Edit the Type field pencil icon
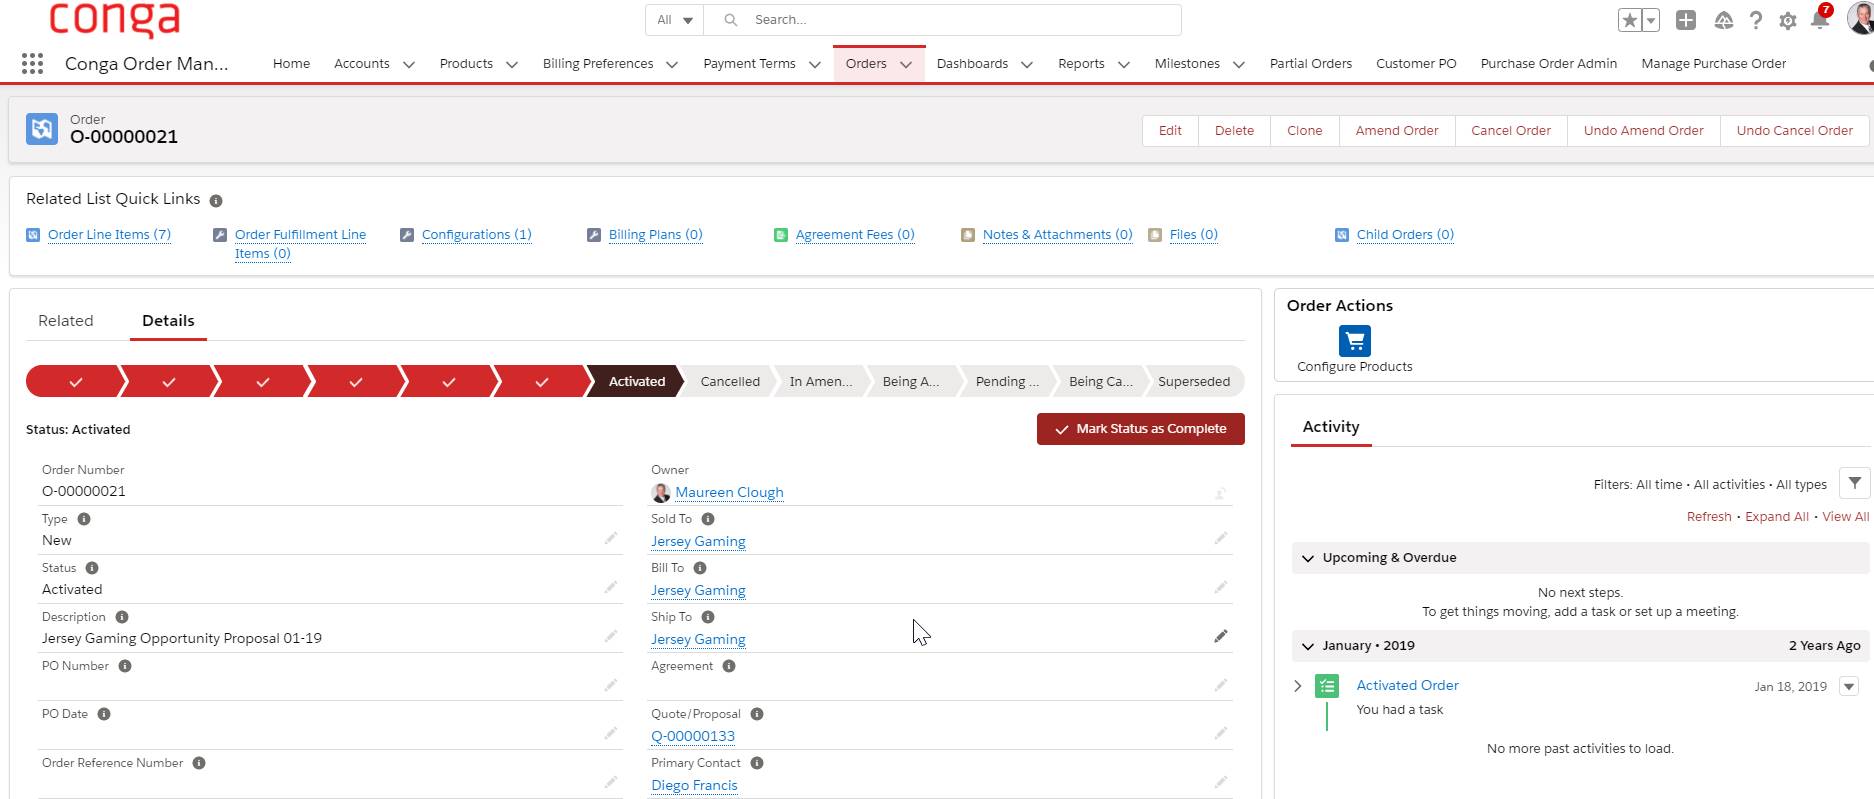 [611, 538]
